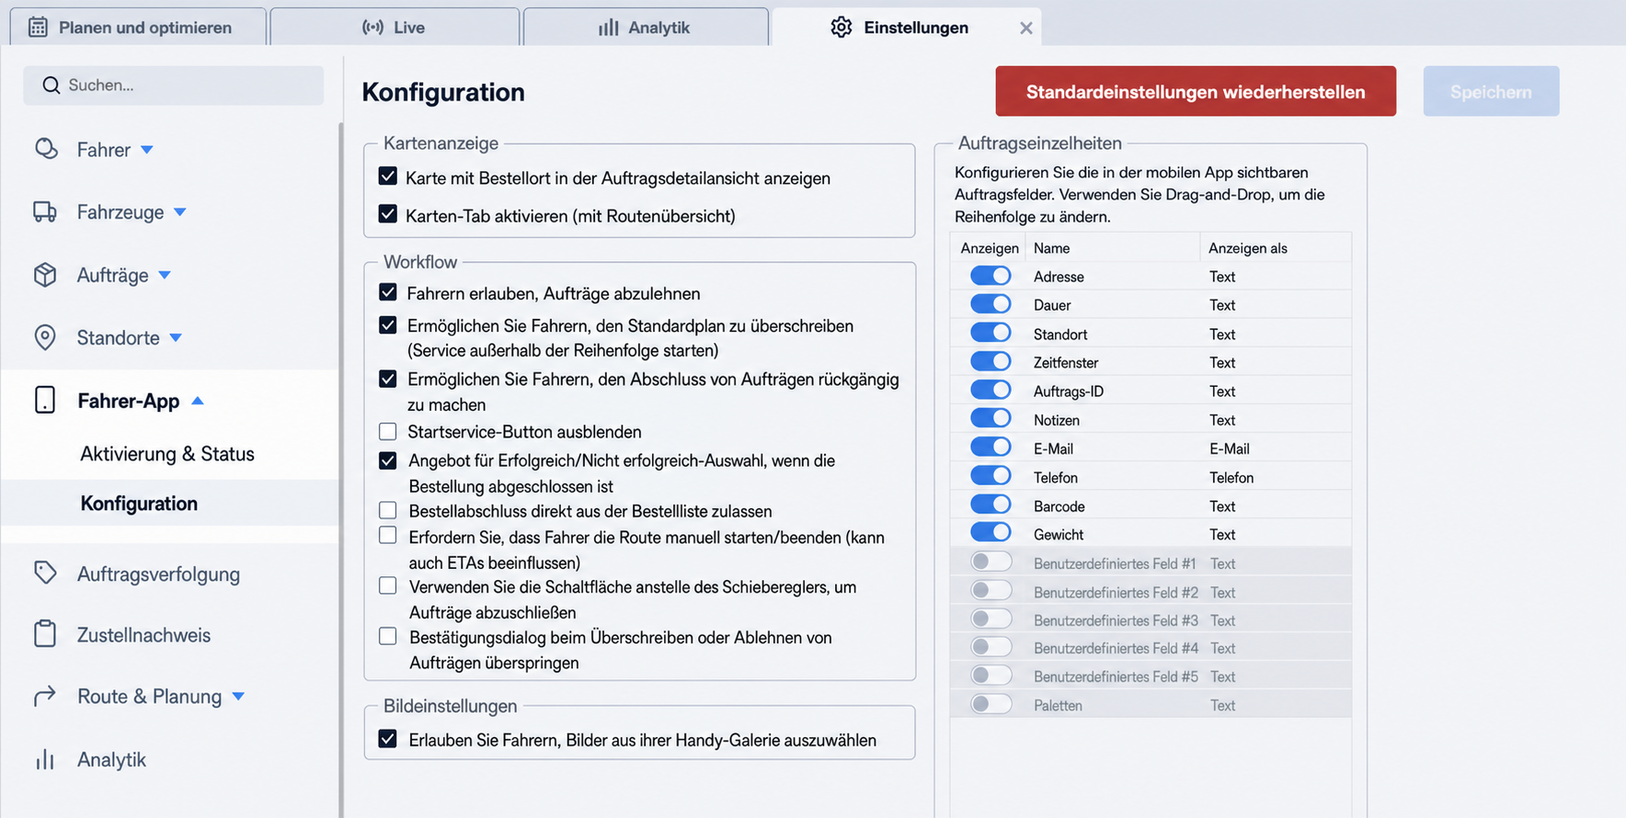Toggle off the Dauer field switch
The image size is (1626, 818).
point(991,304)
